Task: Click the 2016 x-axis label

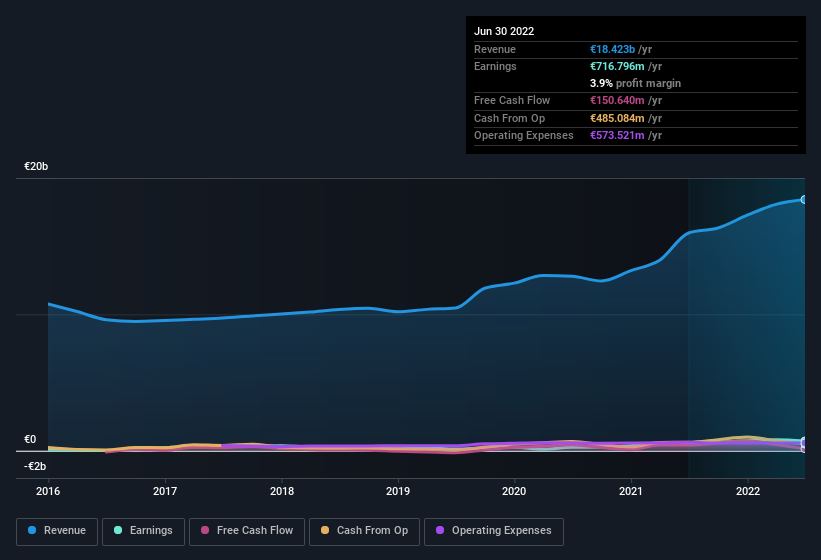Action: click(48, 491)
